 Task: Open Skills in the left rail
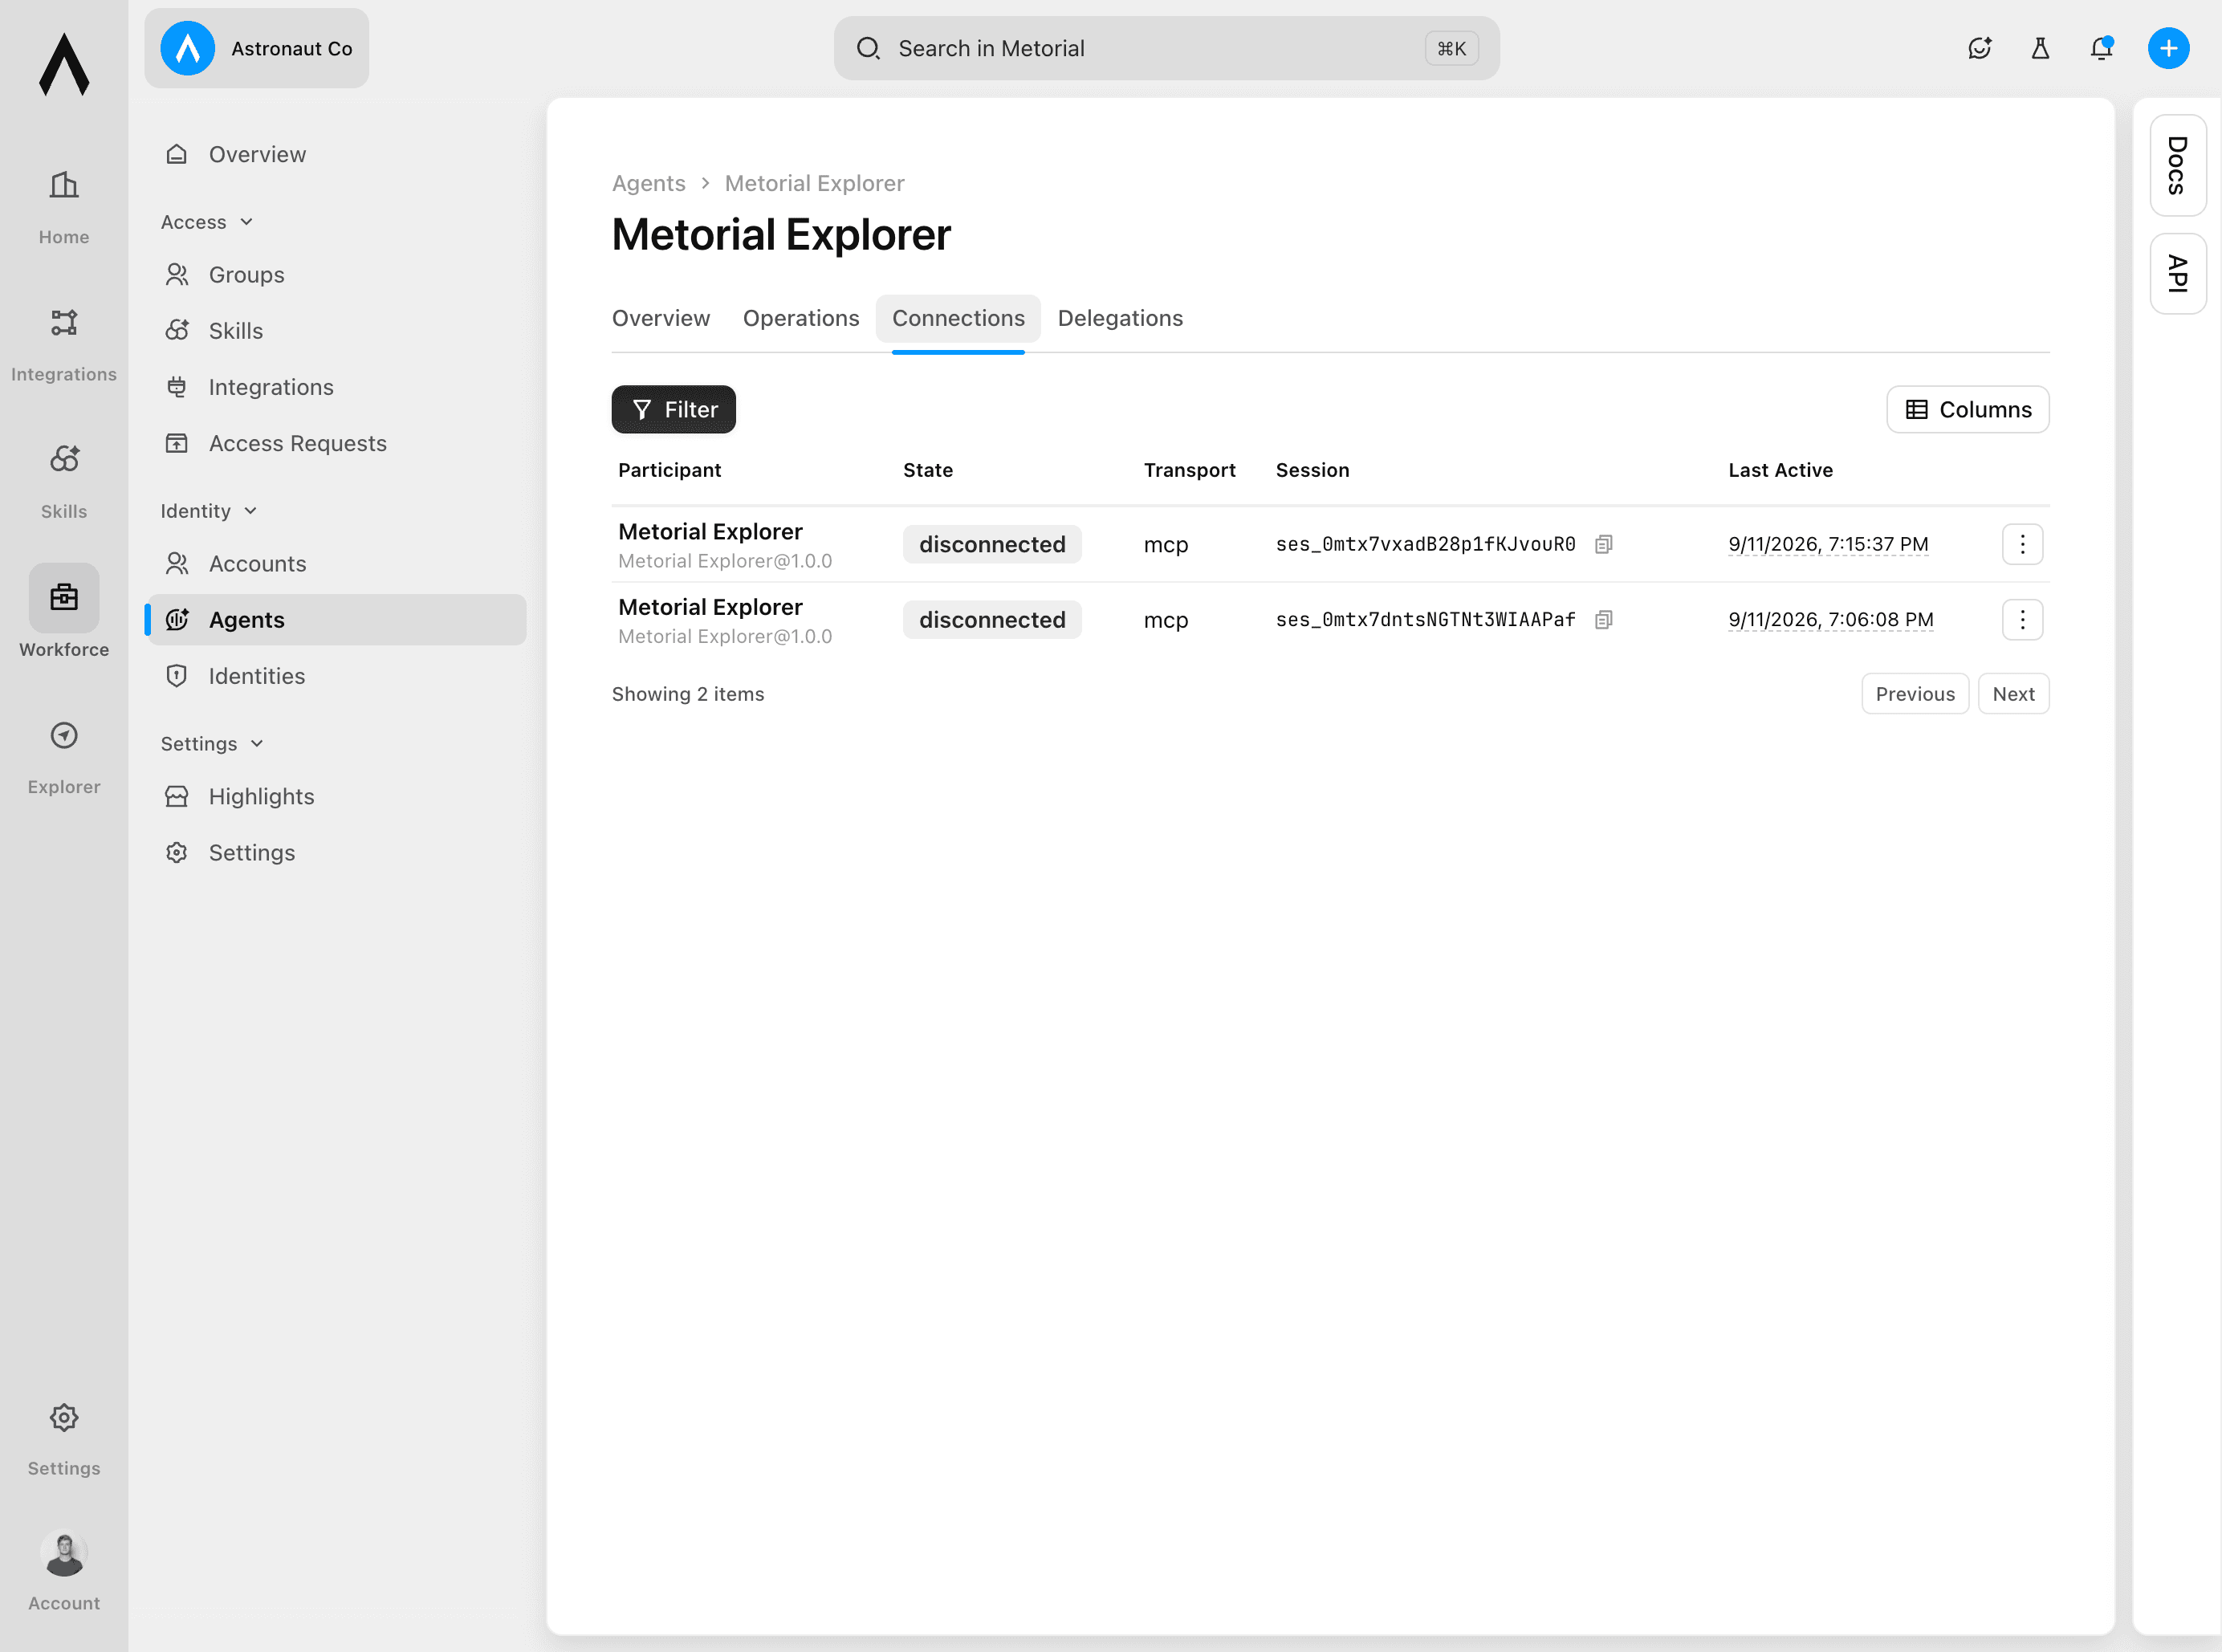click(x=64, y=481)
